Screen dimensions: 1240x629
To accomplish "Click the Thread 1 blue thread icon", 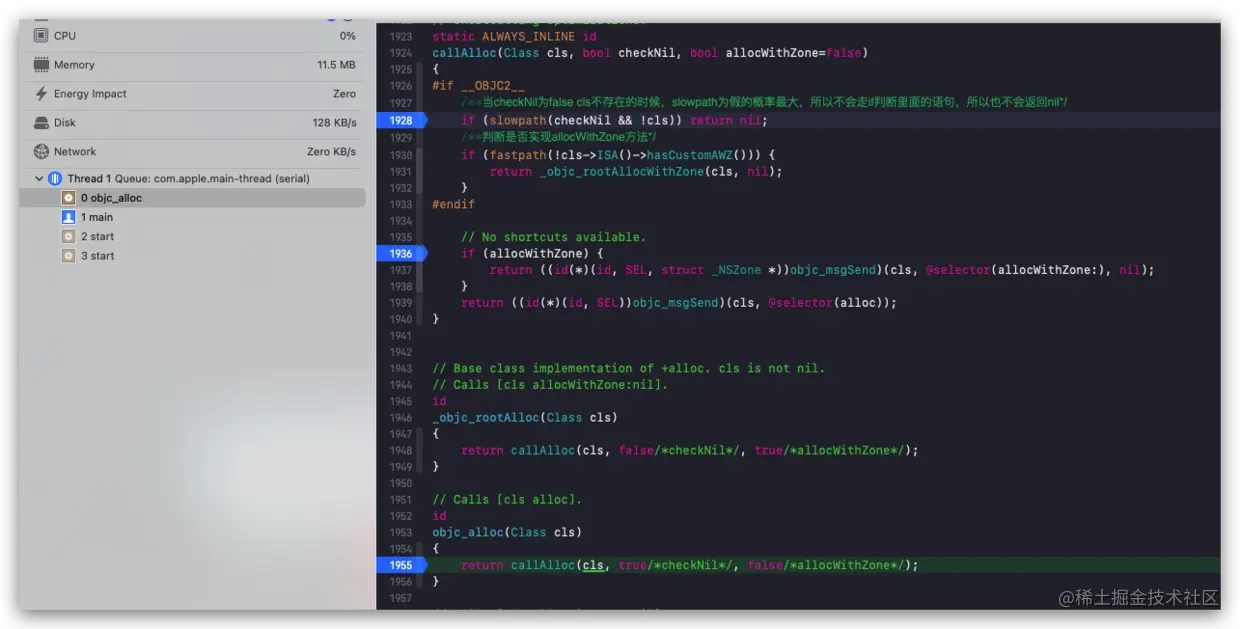I will point(55,178).
